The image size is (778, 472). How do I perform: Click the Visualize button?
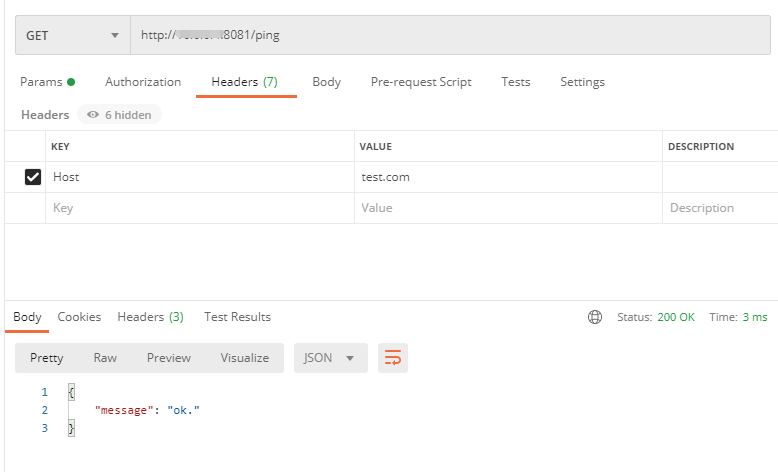click(x=245, y=358)
